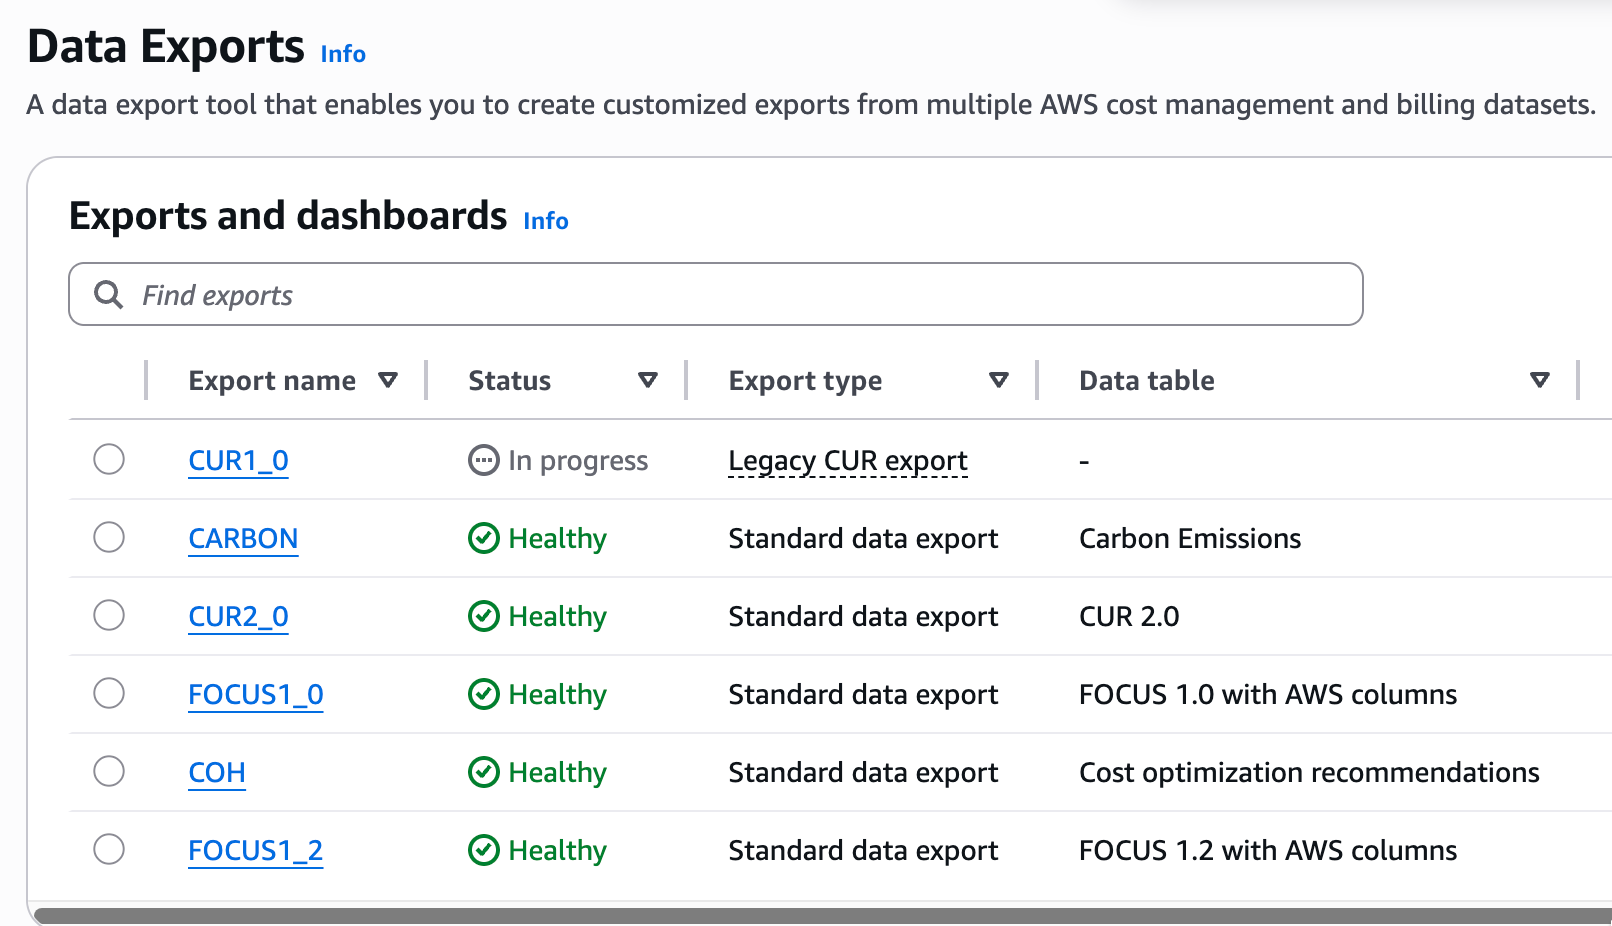This screenshot has width=1612, height=926.
Task: Click the Cost optimization recommendations cell
Action: pyautogui.click(x=1309, y=773)
